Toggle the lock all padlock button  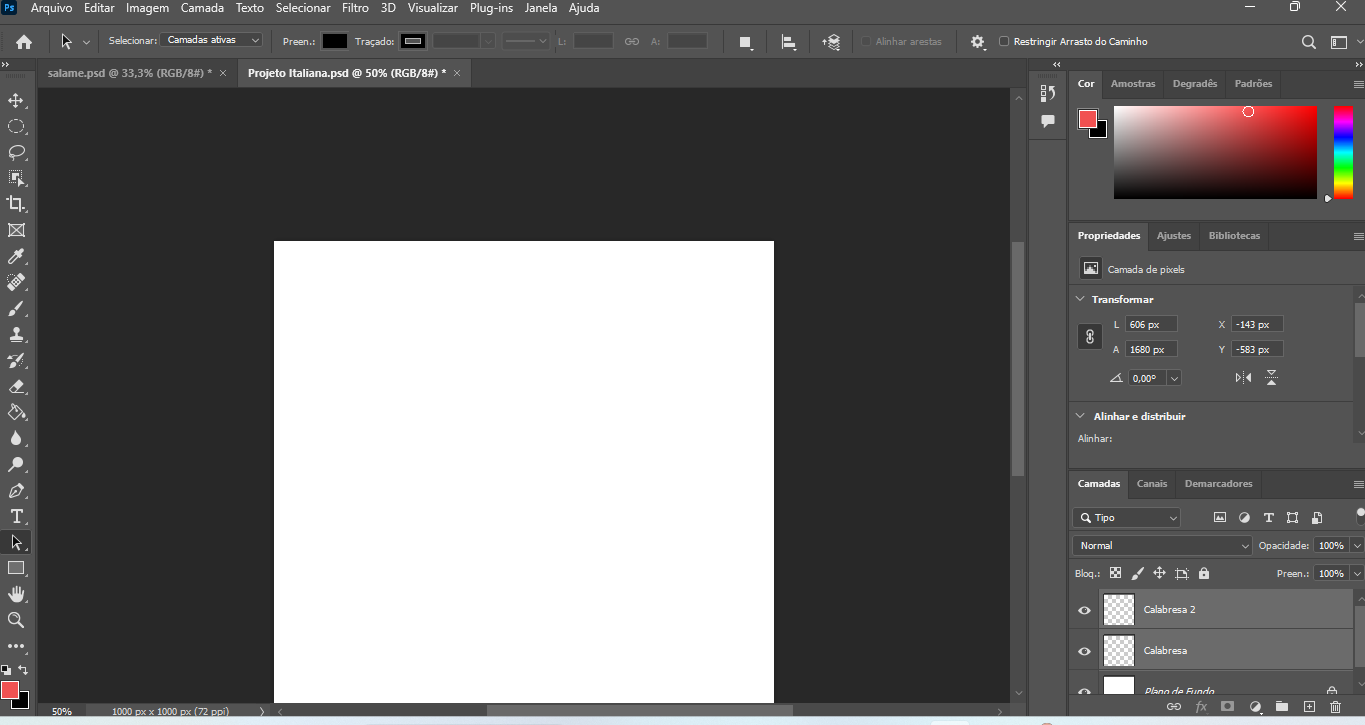coord(1203,574)
